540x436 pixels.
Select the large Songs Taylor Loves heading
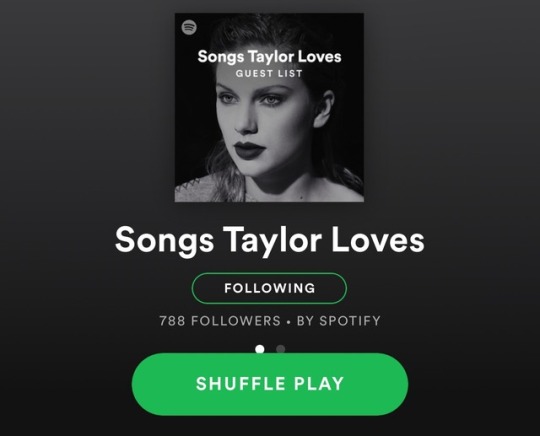270,241
